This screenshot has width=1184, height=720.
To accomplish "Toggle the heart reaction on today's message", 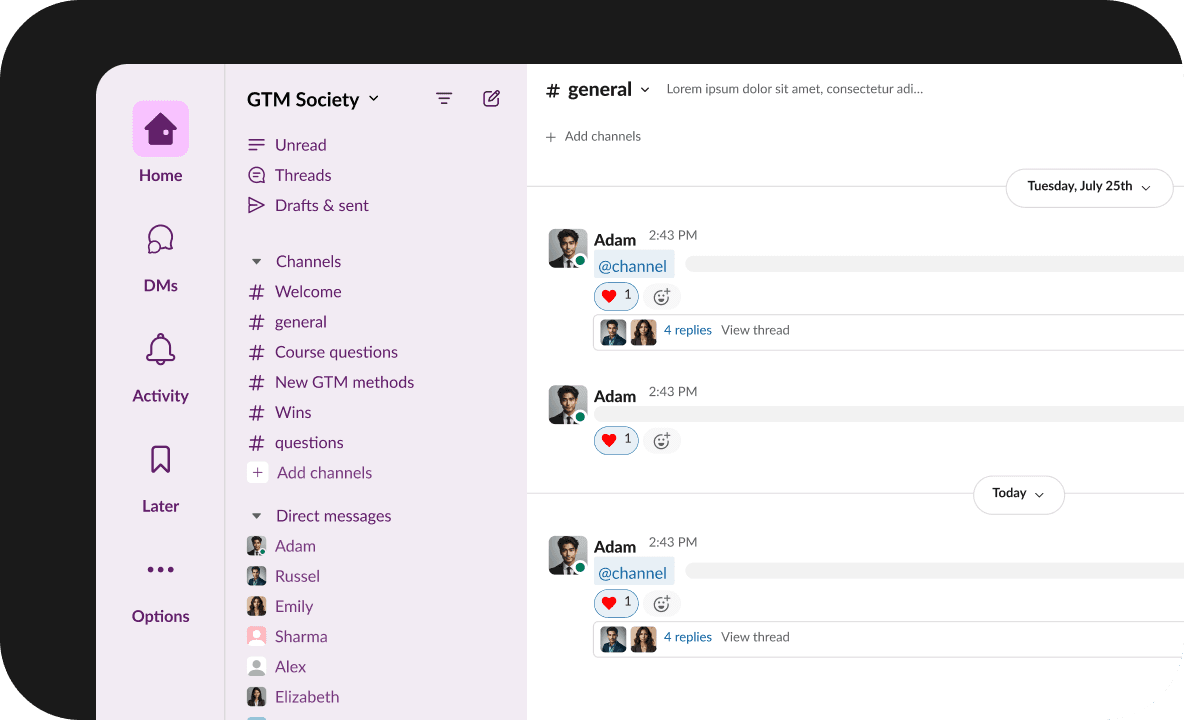I will coord(616,603).
